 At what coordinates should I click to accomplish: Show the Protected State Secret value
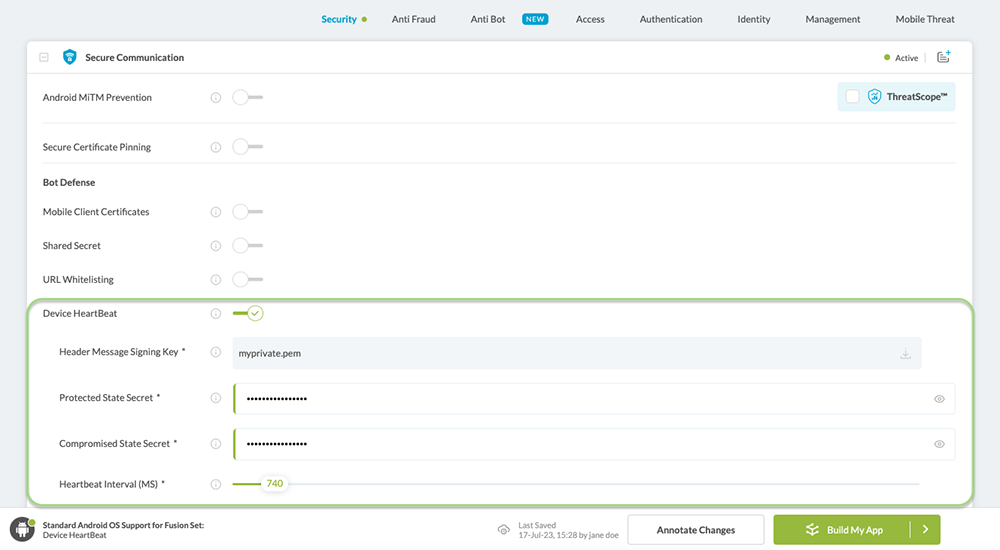coord(939,399)
